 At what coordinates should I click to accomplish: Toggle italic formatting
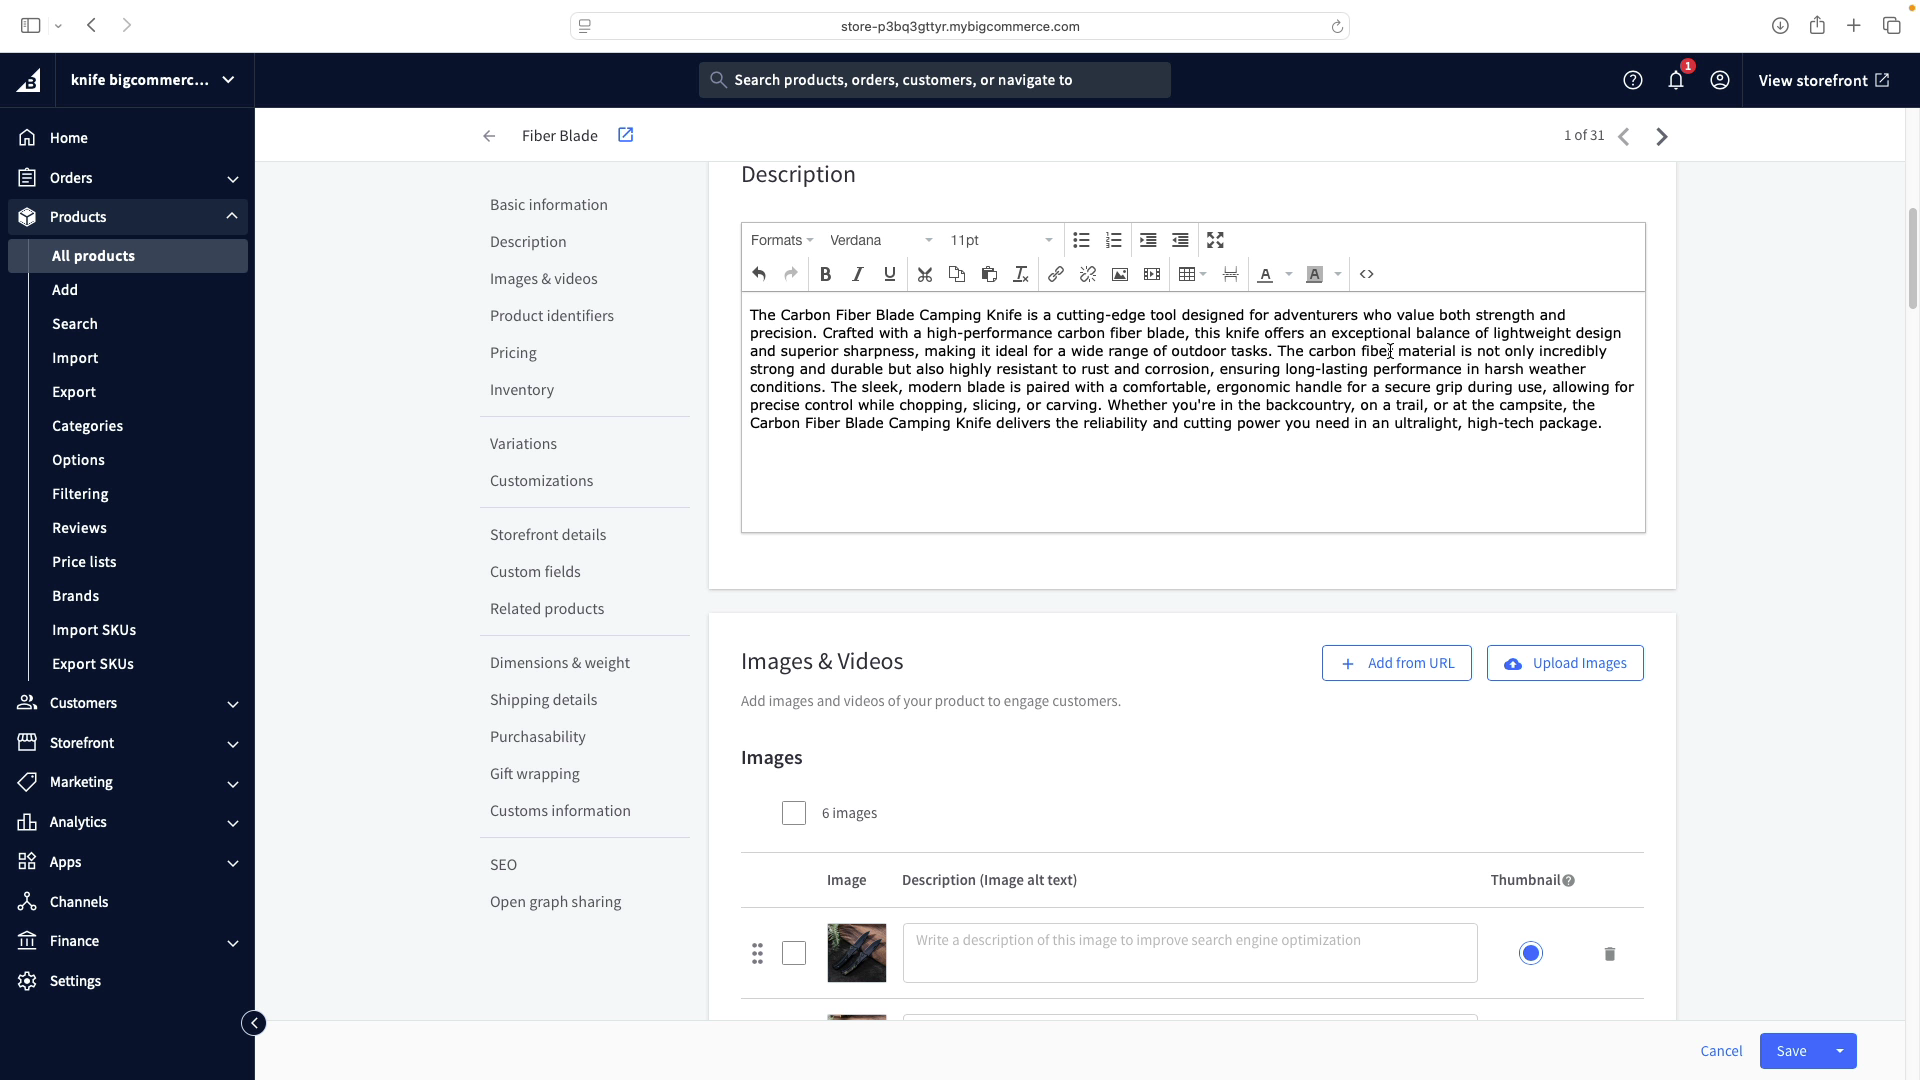[x=857, y=274]
